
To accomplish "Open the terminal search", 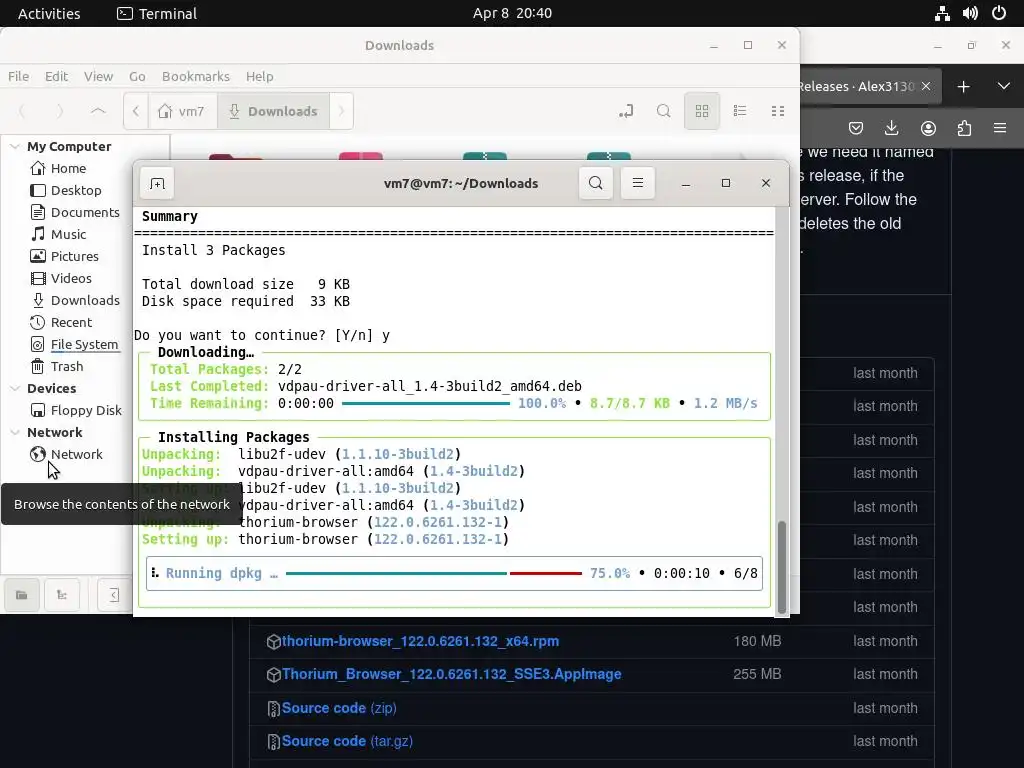I will pos(596,184).
